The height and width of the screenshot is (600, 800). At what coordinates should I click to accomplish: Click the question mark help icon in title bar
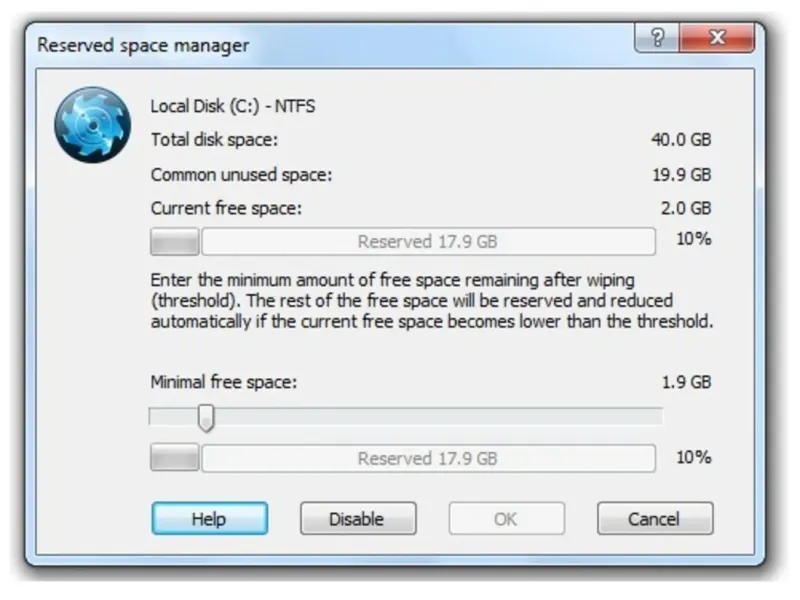tap(657, 38)
